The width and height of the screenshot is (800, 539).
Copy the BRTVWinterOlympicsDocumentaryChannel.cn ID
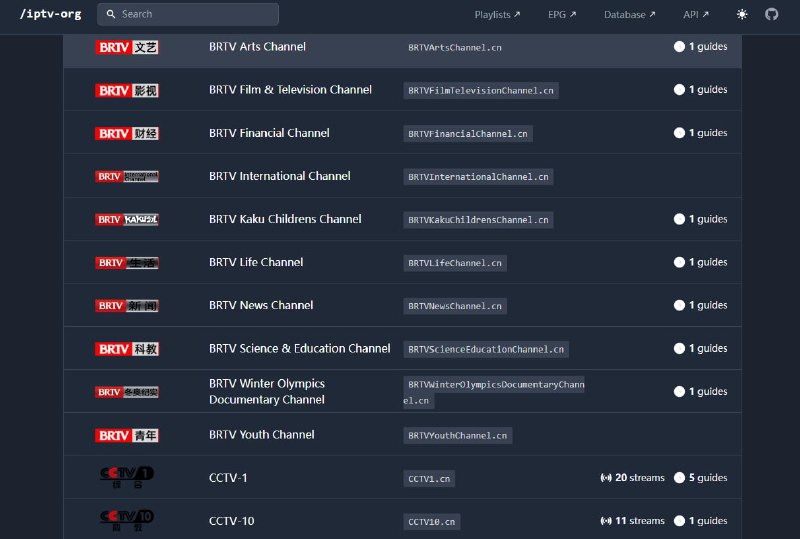494,393
